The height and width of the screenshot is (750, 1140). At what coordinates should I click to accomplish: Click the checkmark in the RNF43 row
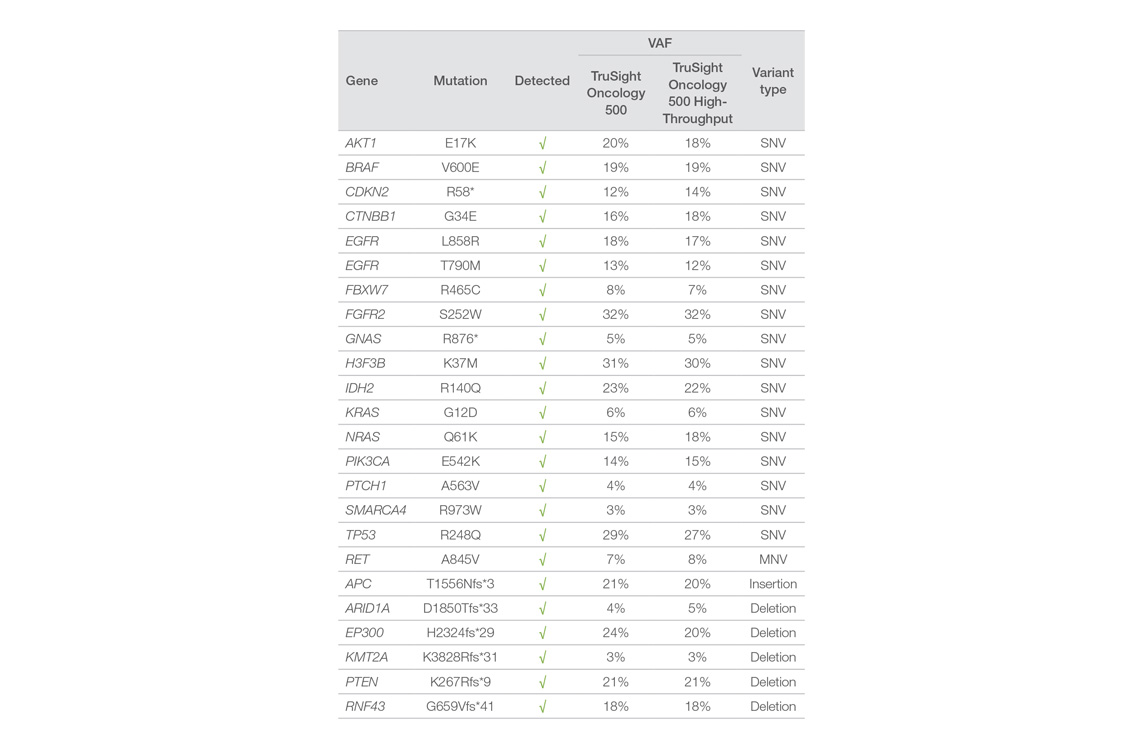point(542,707)
